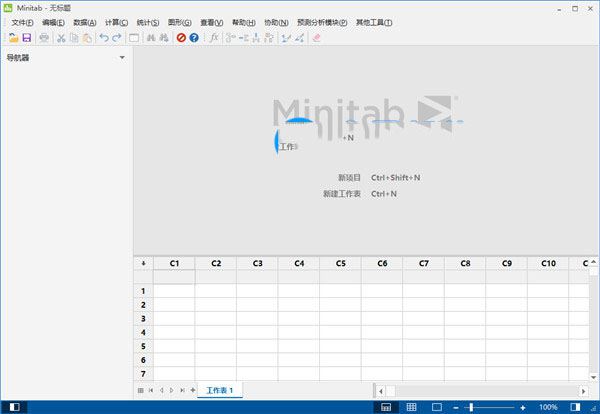
Task: Click the Open file folder icon
Action: click(x=14, y=38)
